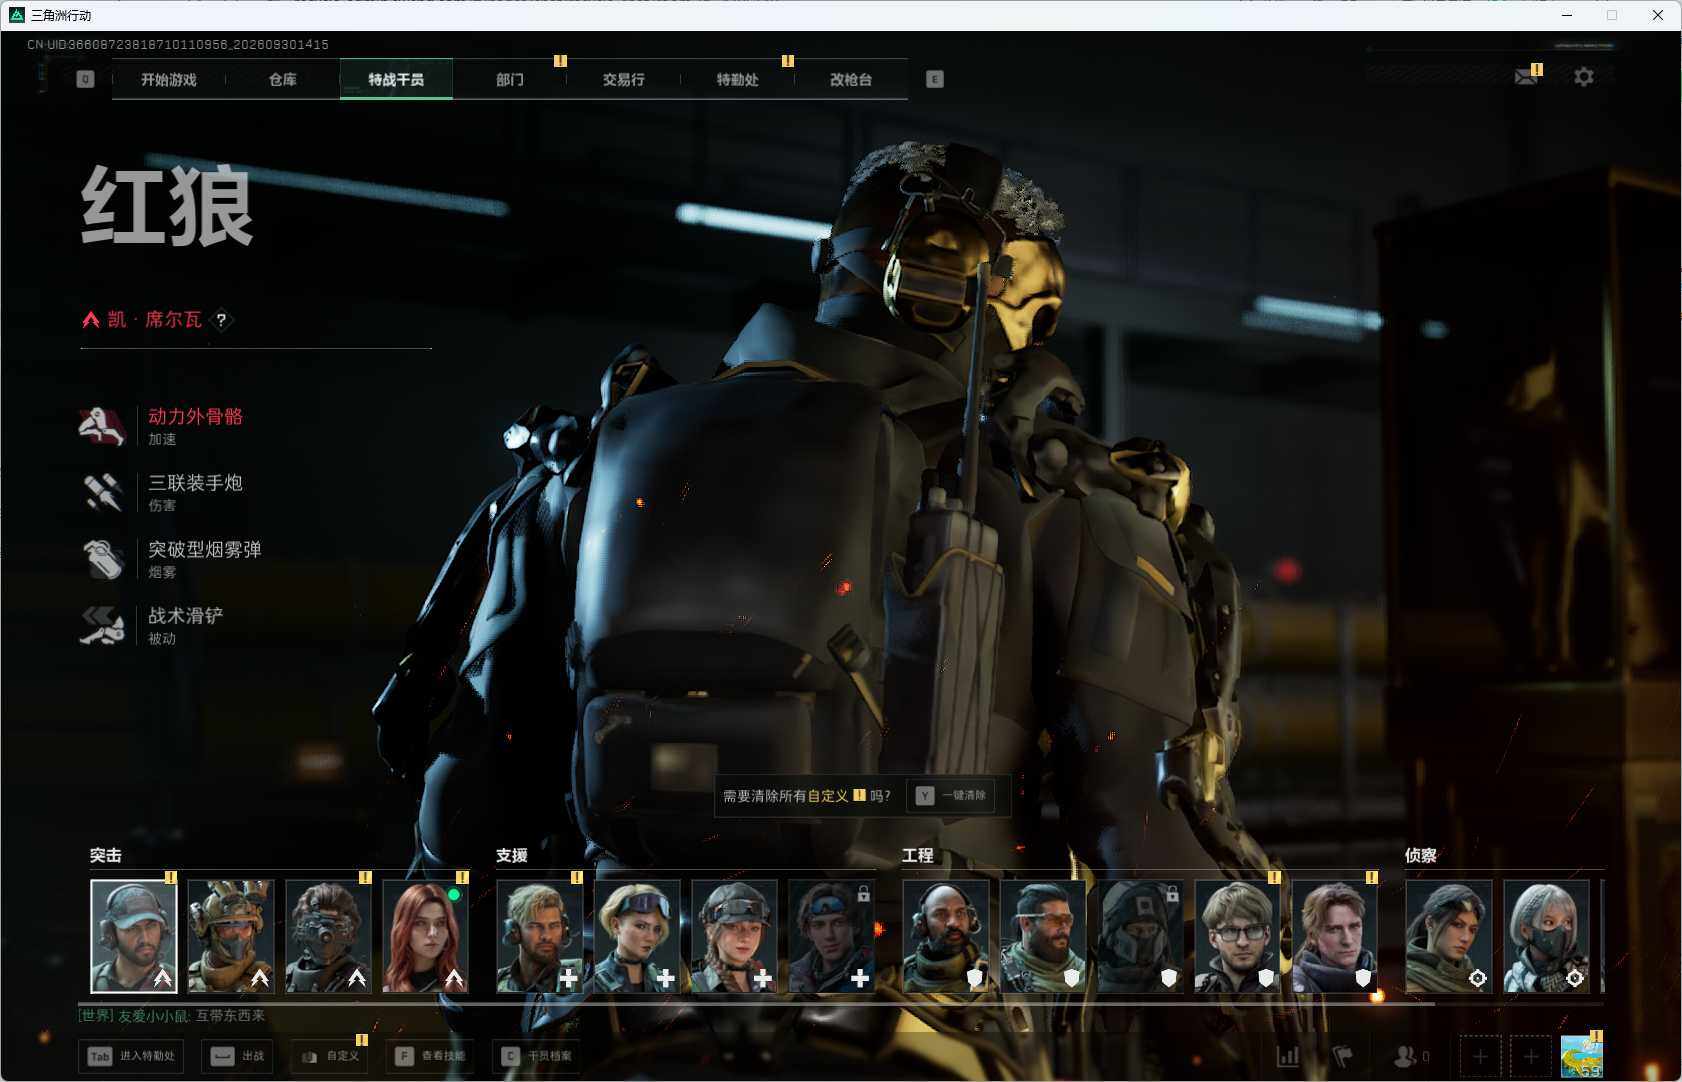Open the 自定义 customization button
Image resolution: width=1682 pixels, height=1082 pixels.
pyautogui.click(x=330, y=1056)
